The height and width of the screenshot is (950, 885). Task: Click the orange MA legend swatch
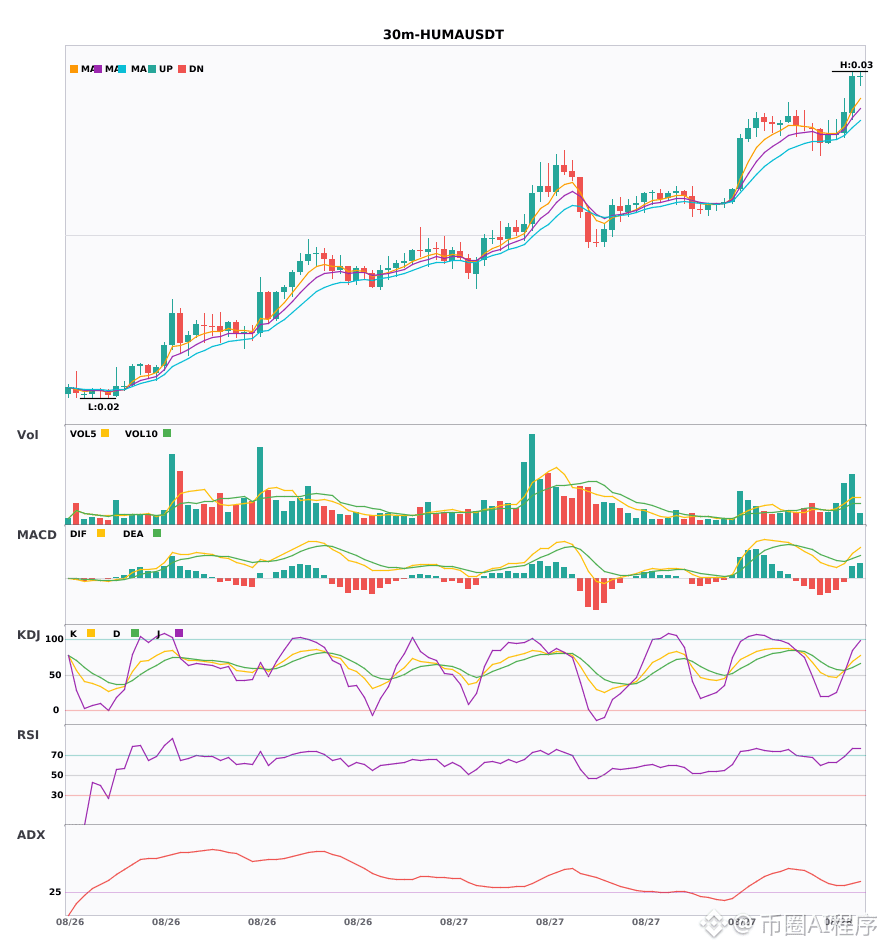(x=74, y=69)
